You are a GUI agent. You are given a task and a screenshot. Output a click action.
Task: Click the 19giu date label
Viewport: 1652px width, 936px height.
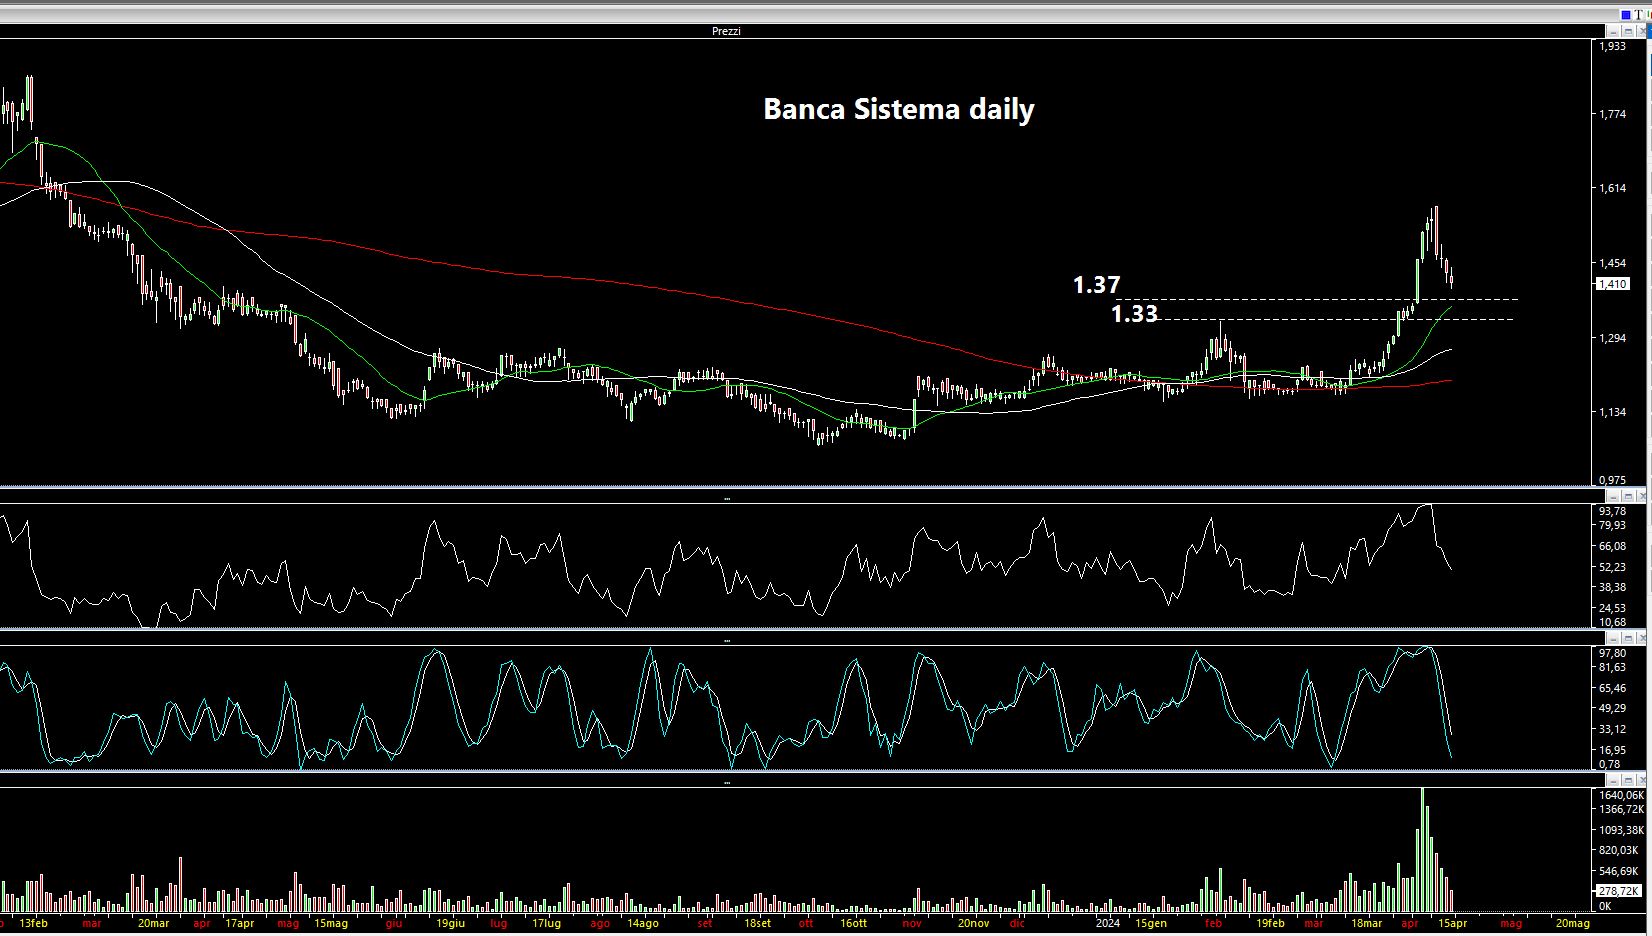(450, 923)
